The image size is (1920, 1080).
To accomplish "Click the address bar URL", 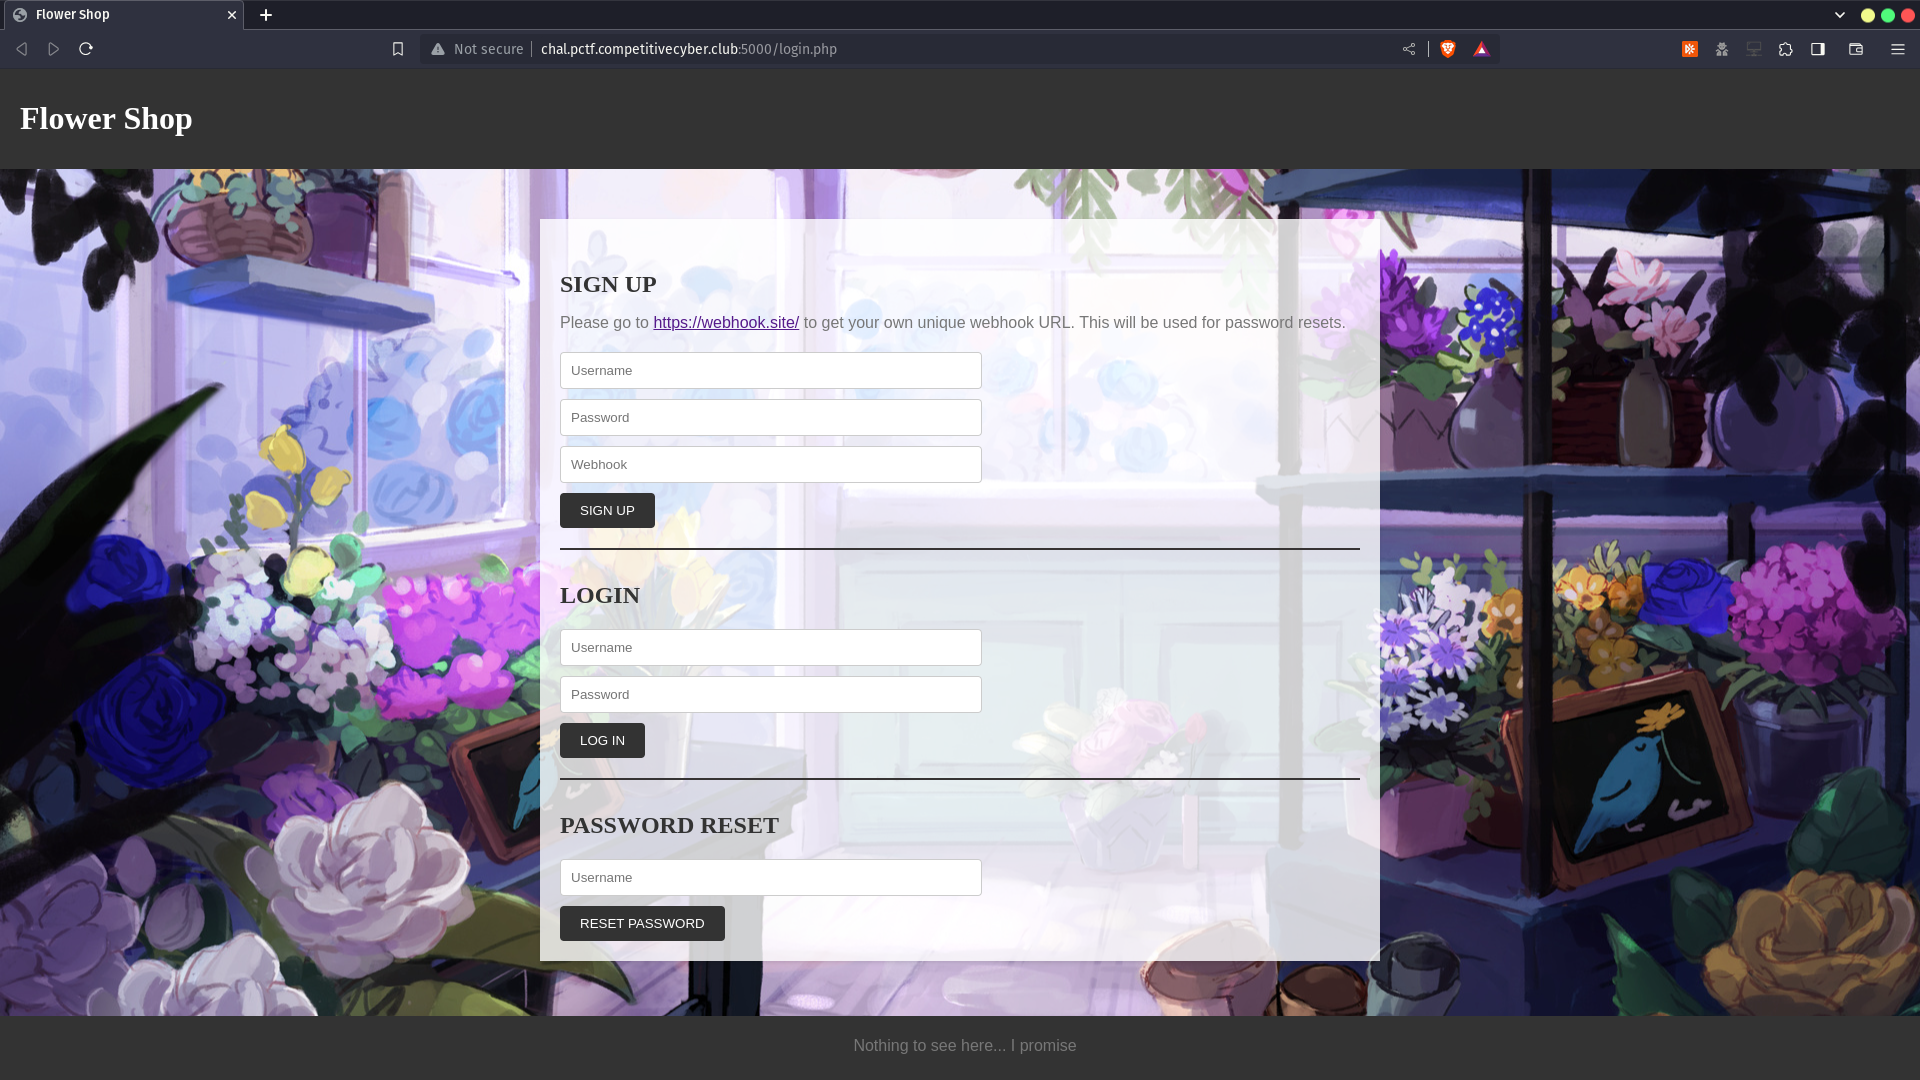I will coord(689,49).
